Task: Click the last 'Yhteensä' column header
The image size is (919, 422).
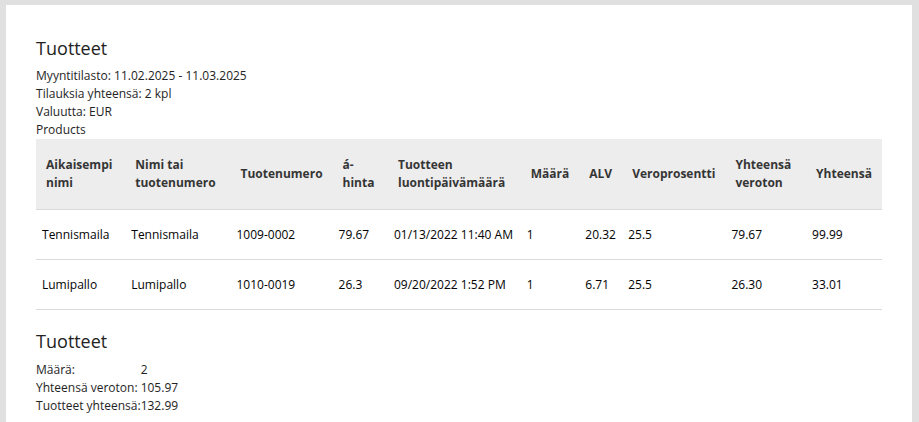Action: (843, 173)
